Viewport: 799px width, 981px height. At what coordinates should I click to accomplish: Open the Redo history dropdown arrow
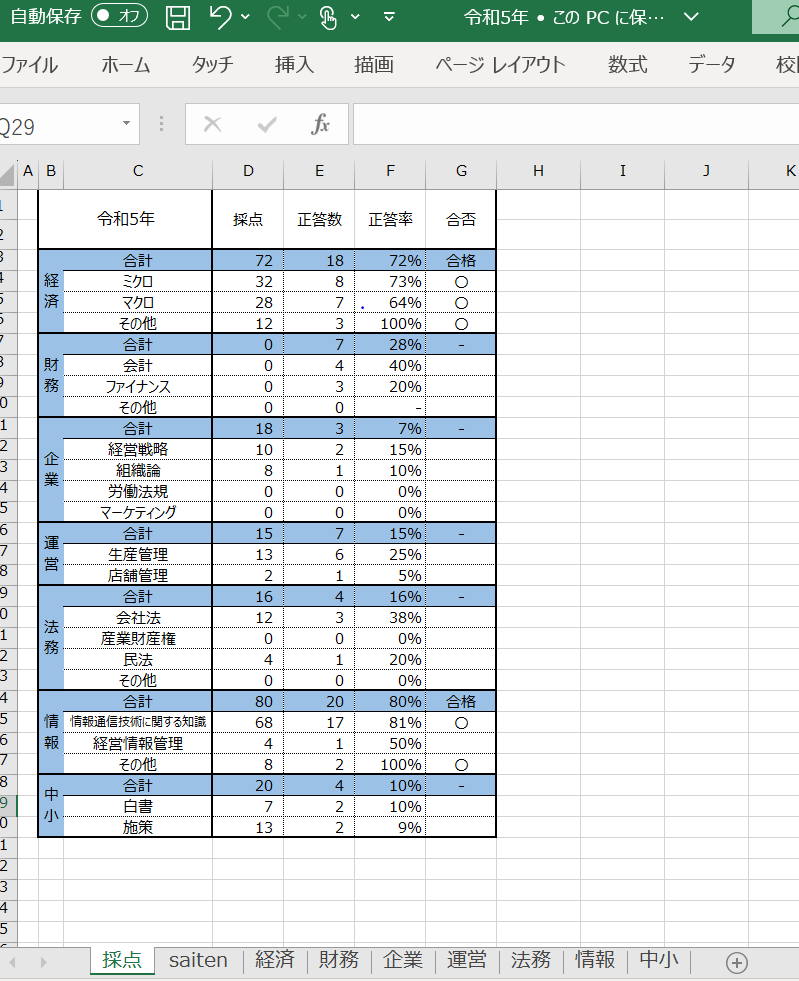point(302,17)
